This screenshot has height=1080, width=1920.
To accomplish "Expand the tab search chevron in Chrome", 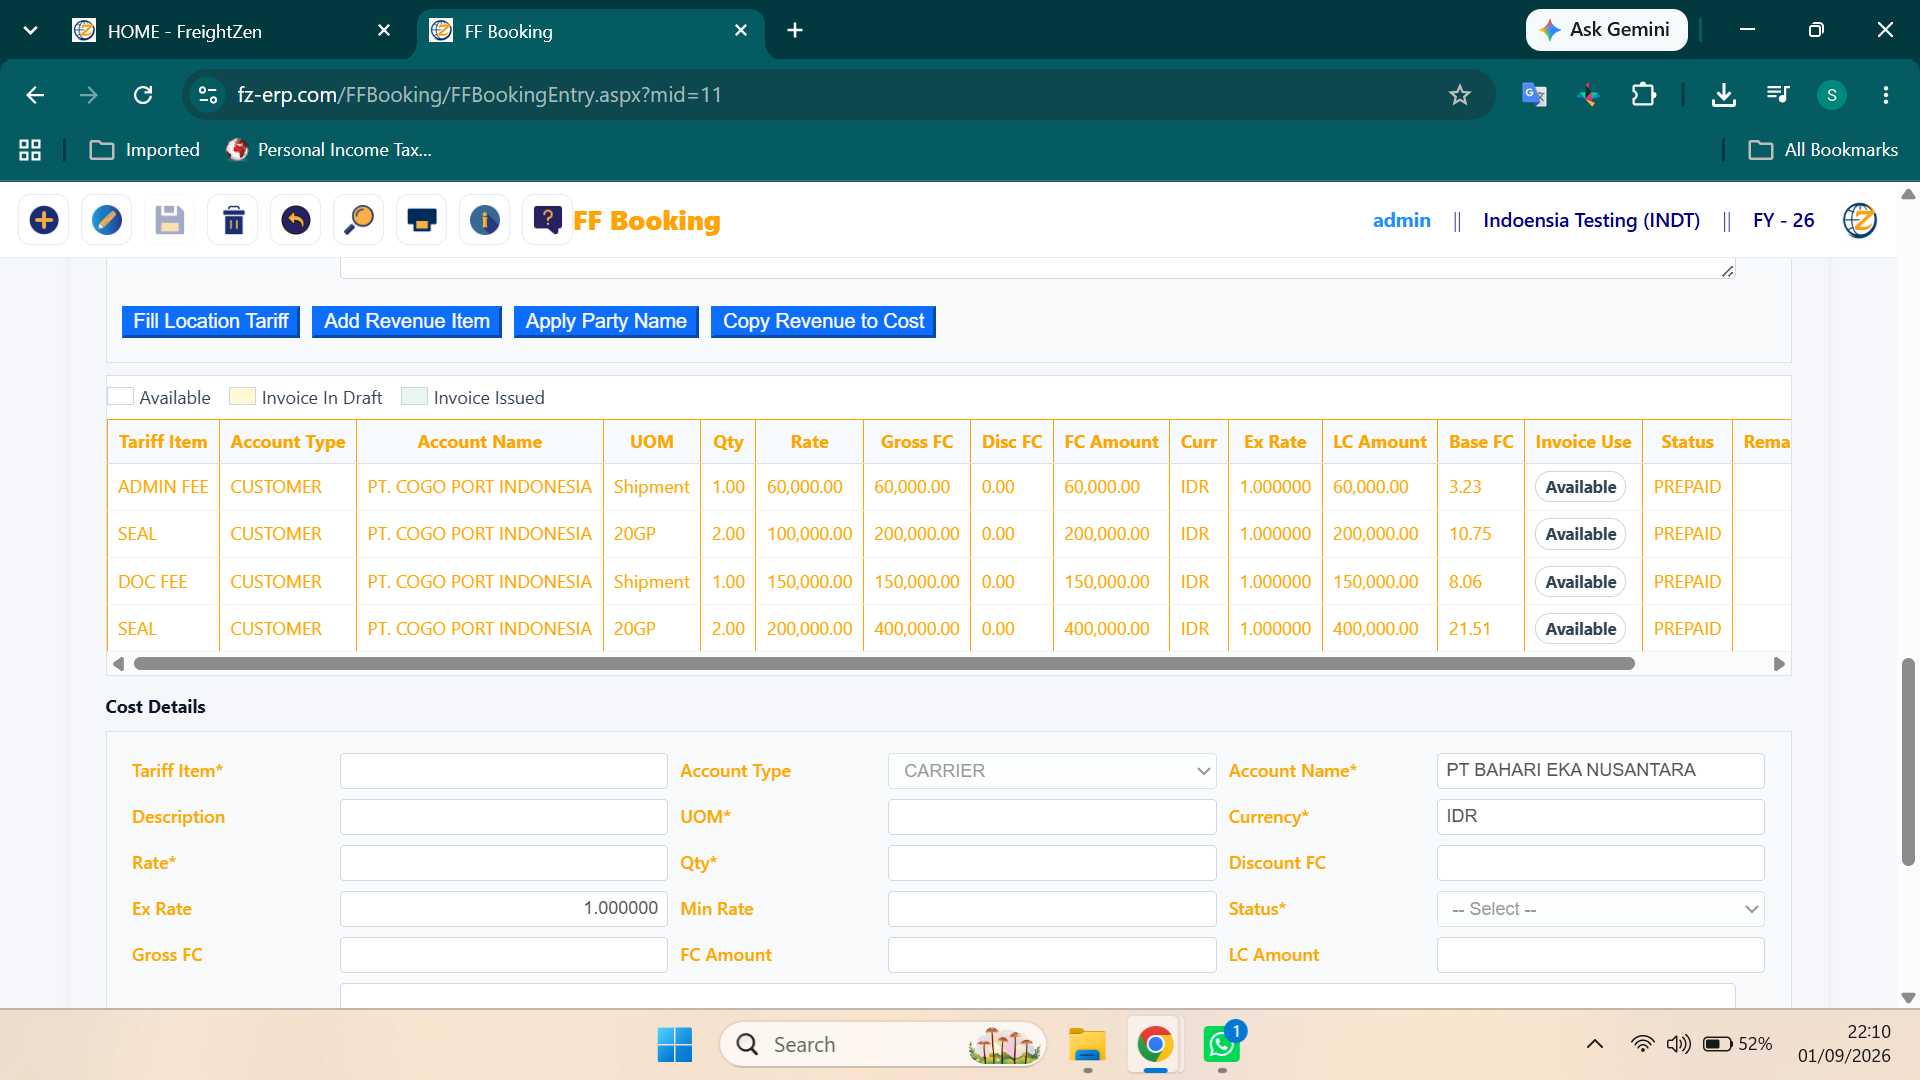I will click(30, 30).
